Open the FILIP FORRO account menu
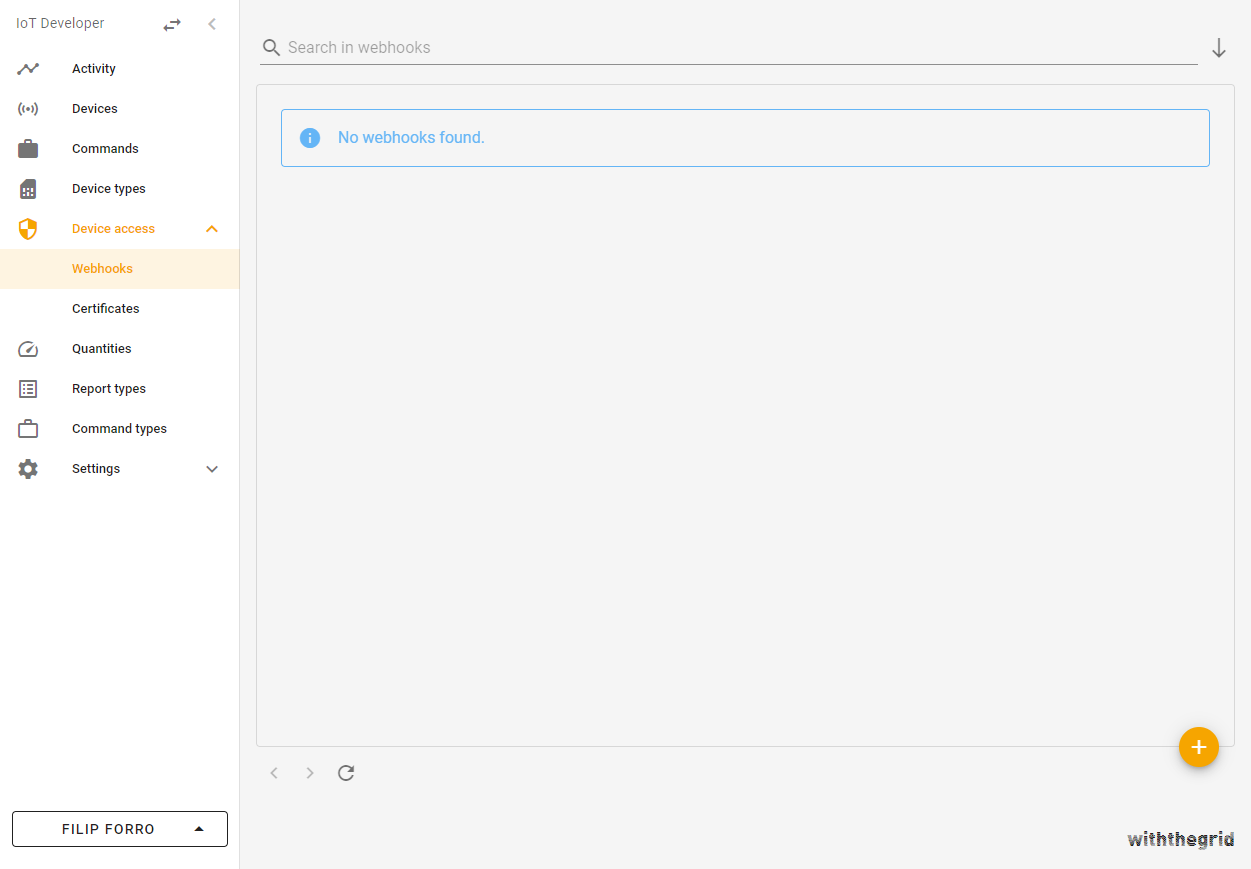Image resolution: width=1251 pixels, height=869 pixels. click(x=119, y=828)
